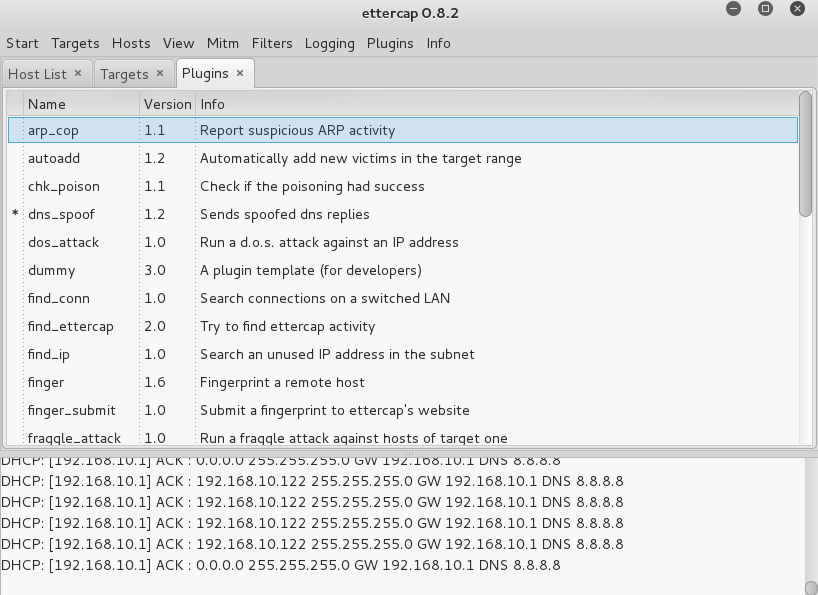Click the log pane scrollbar handle
Screen dimensions: 818x595
click(811, 588)
